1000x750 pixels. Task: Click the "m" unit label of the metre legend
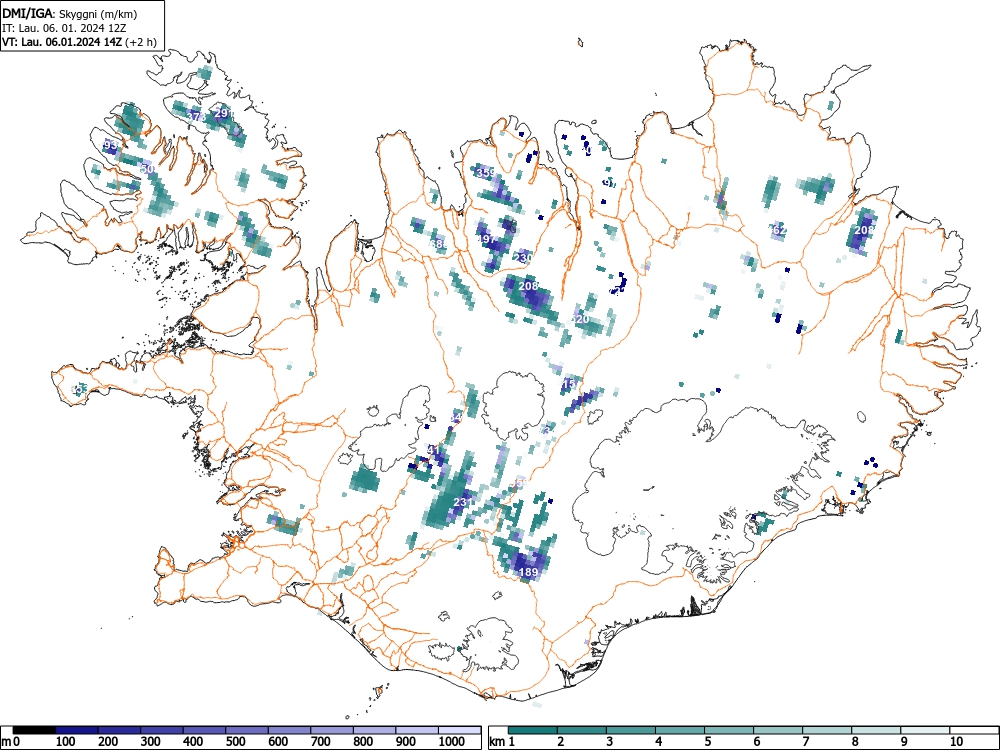[6, 742]
